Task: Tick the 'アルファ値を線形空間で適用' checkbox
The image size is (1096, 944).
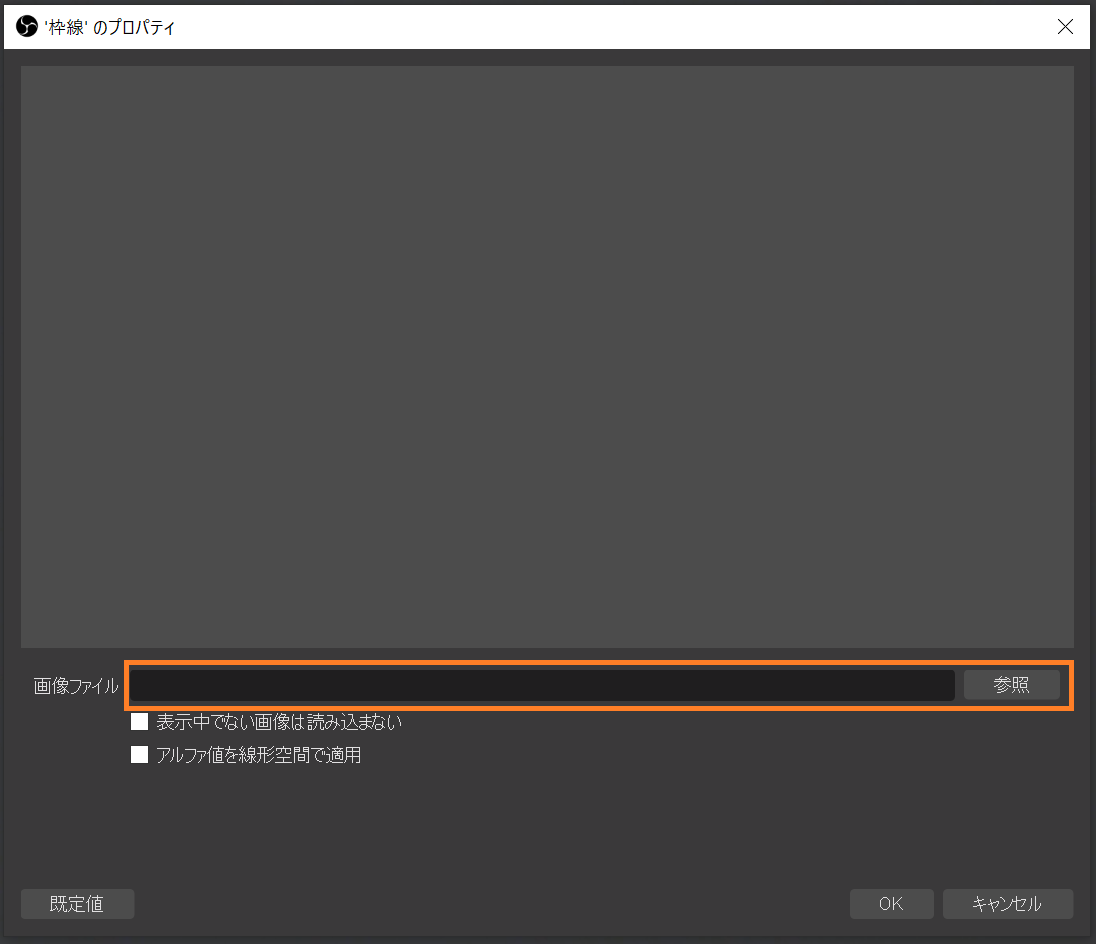Action: click(x=139, y=755)
